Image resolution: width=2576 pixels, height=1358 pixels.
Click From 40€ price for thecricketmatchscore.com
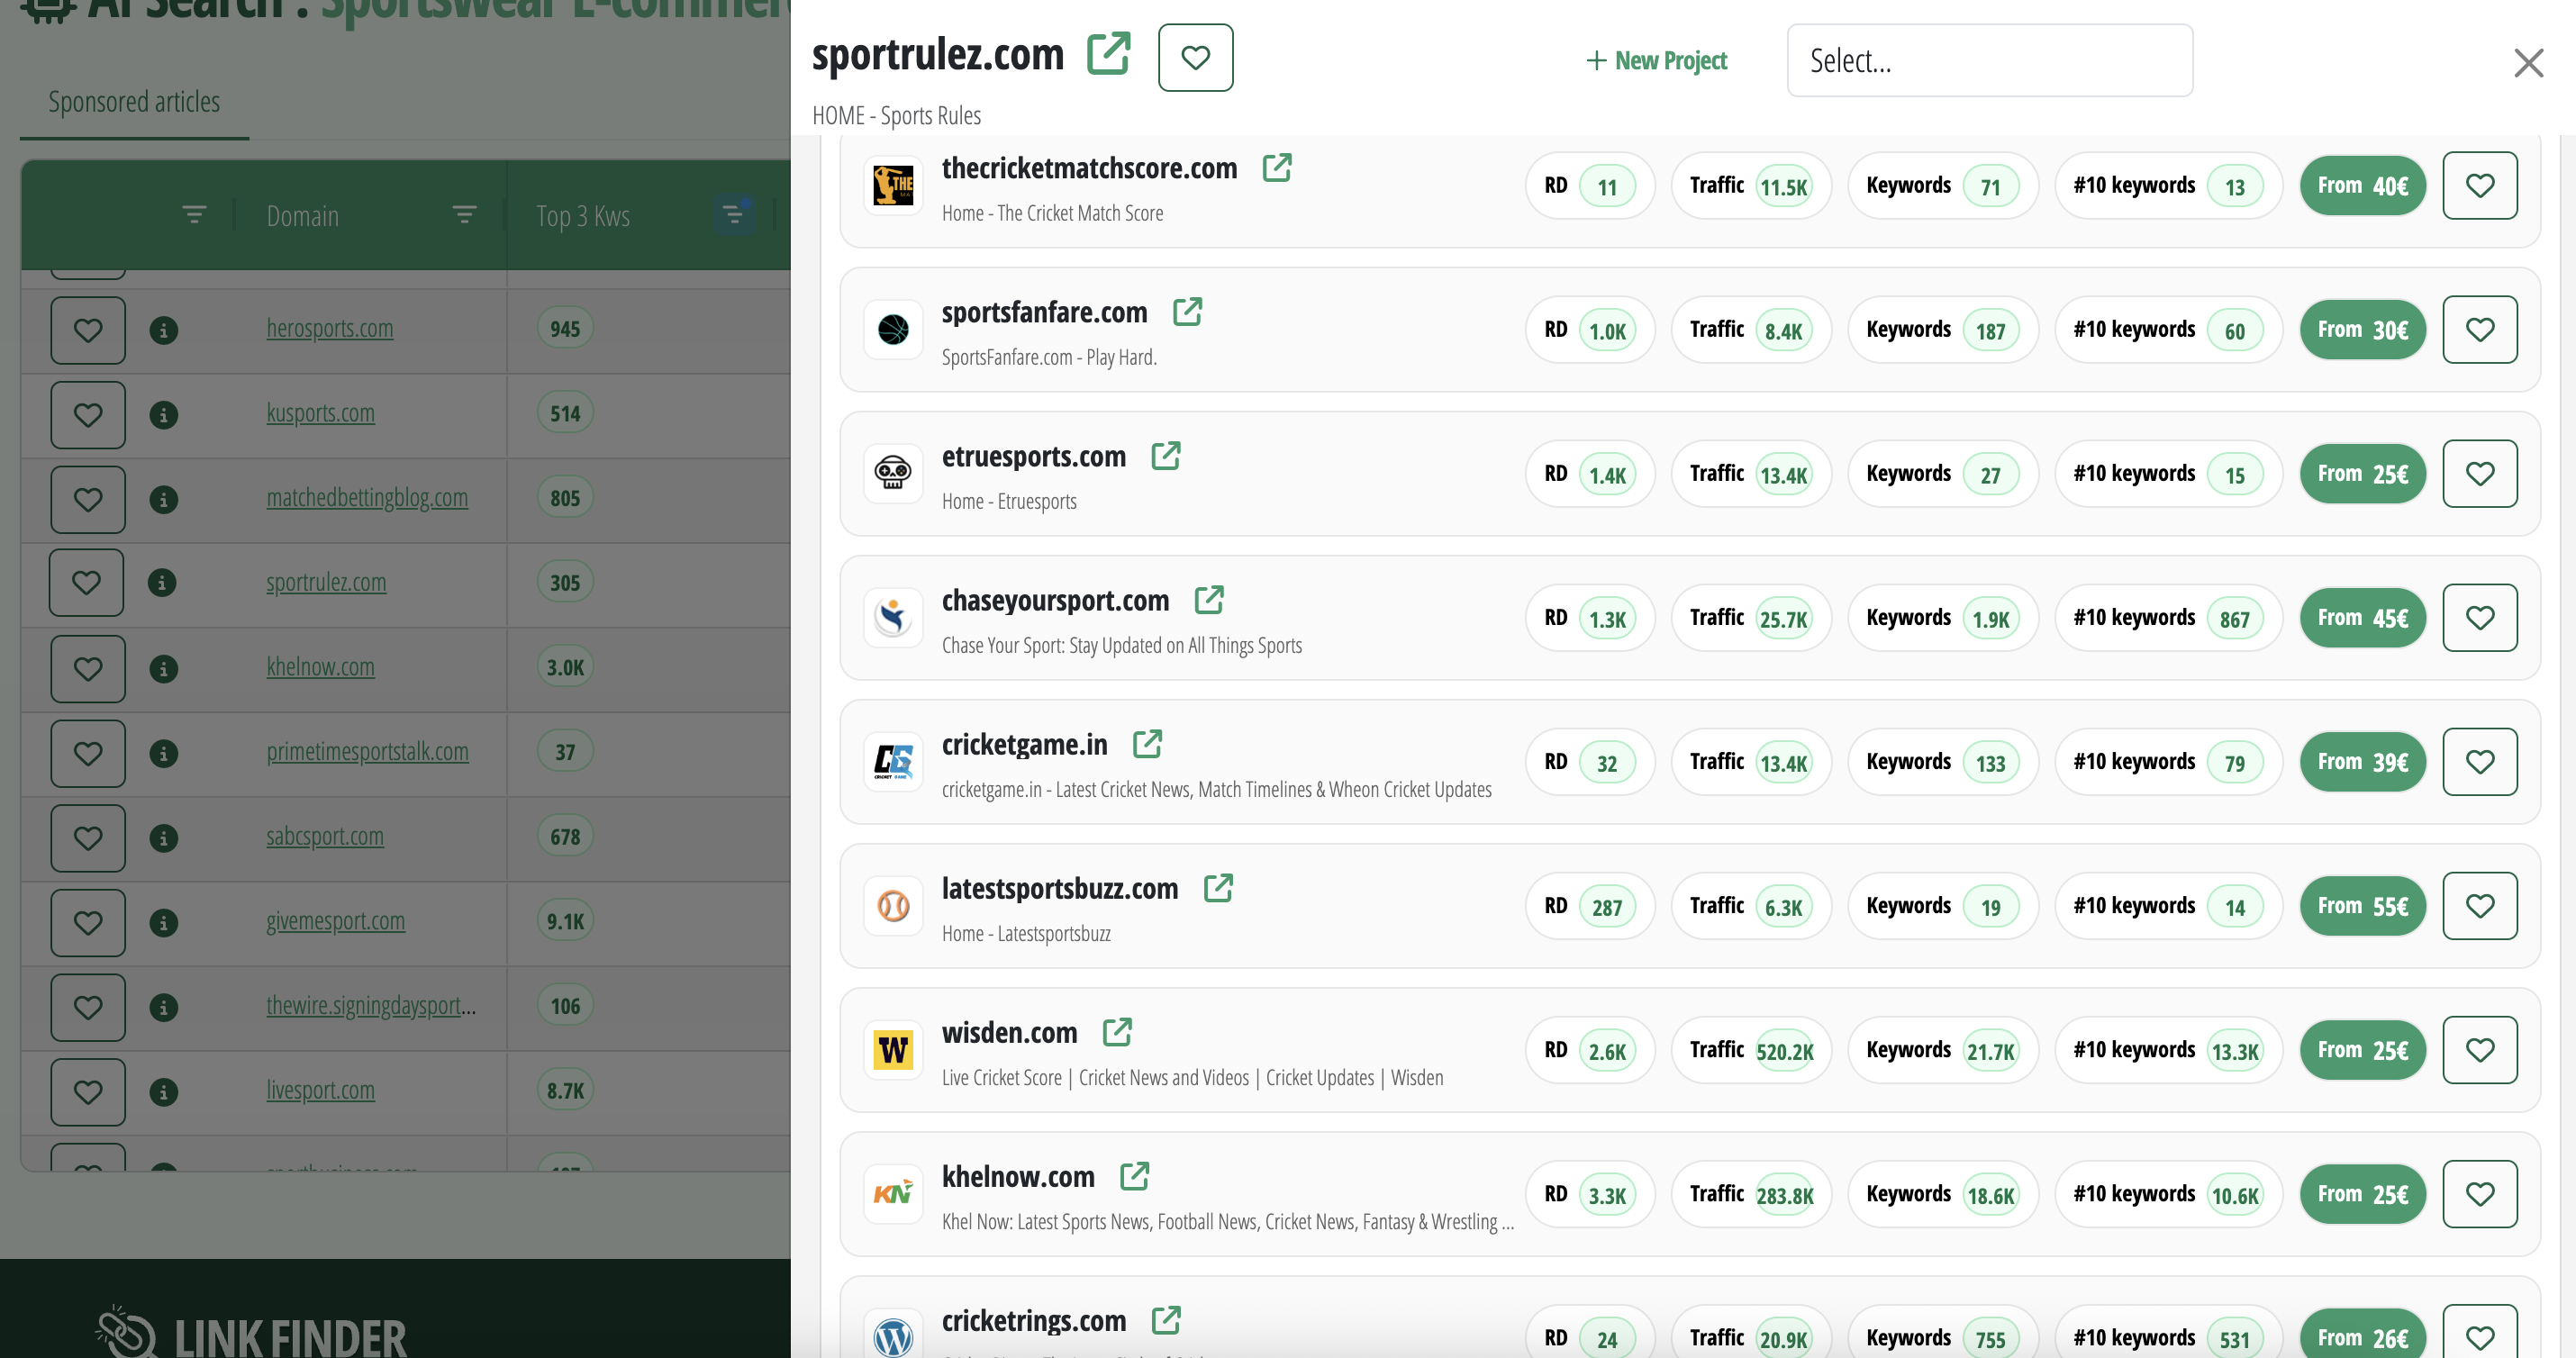2362,185
